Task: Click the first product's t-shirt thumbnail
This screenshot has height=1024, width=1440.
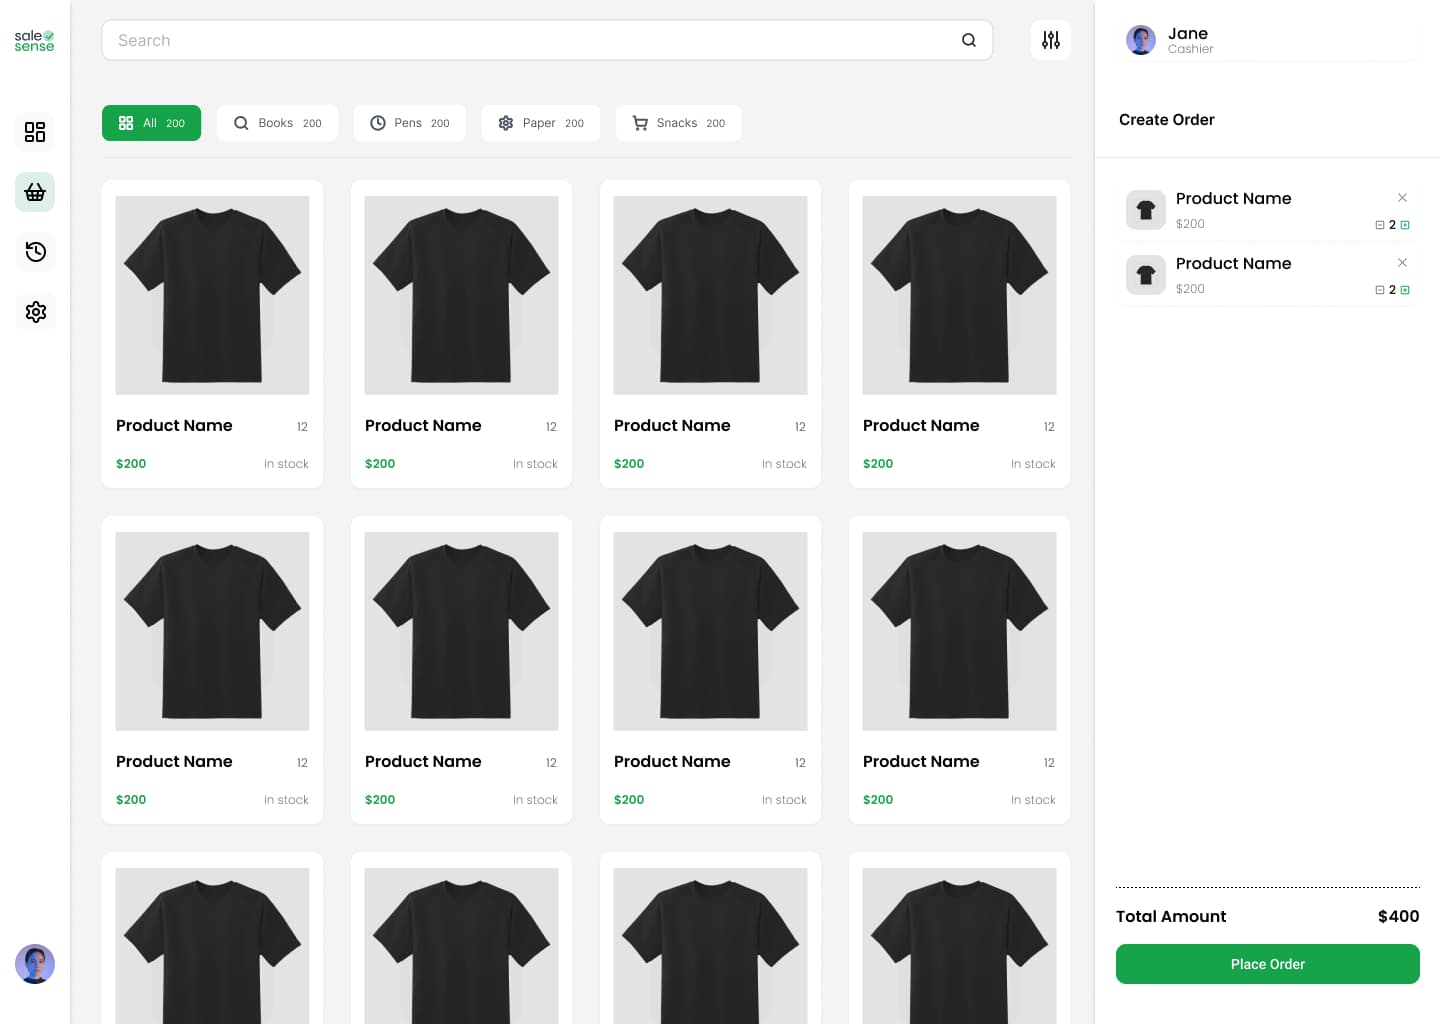Action: click(212, 295)
